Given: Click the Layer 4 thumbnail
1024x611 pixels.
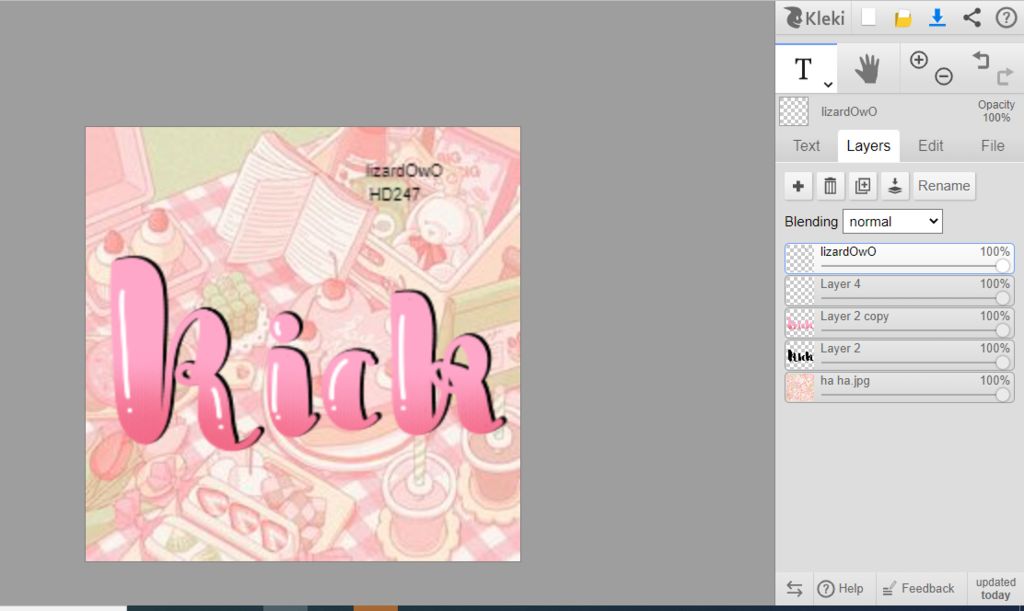Looking at the screenshot, I should click(800, 290).
